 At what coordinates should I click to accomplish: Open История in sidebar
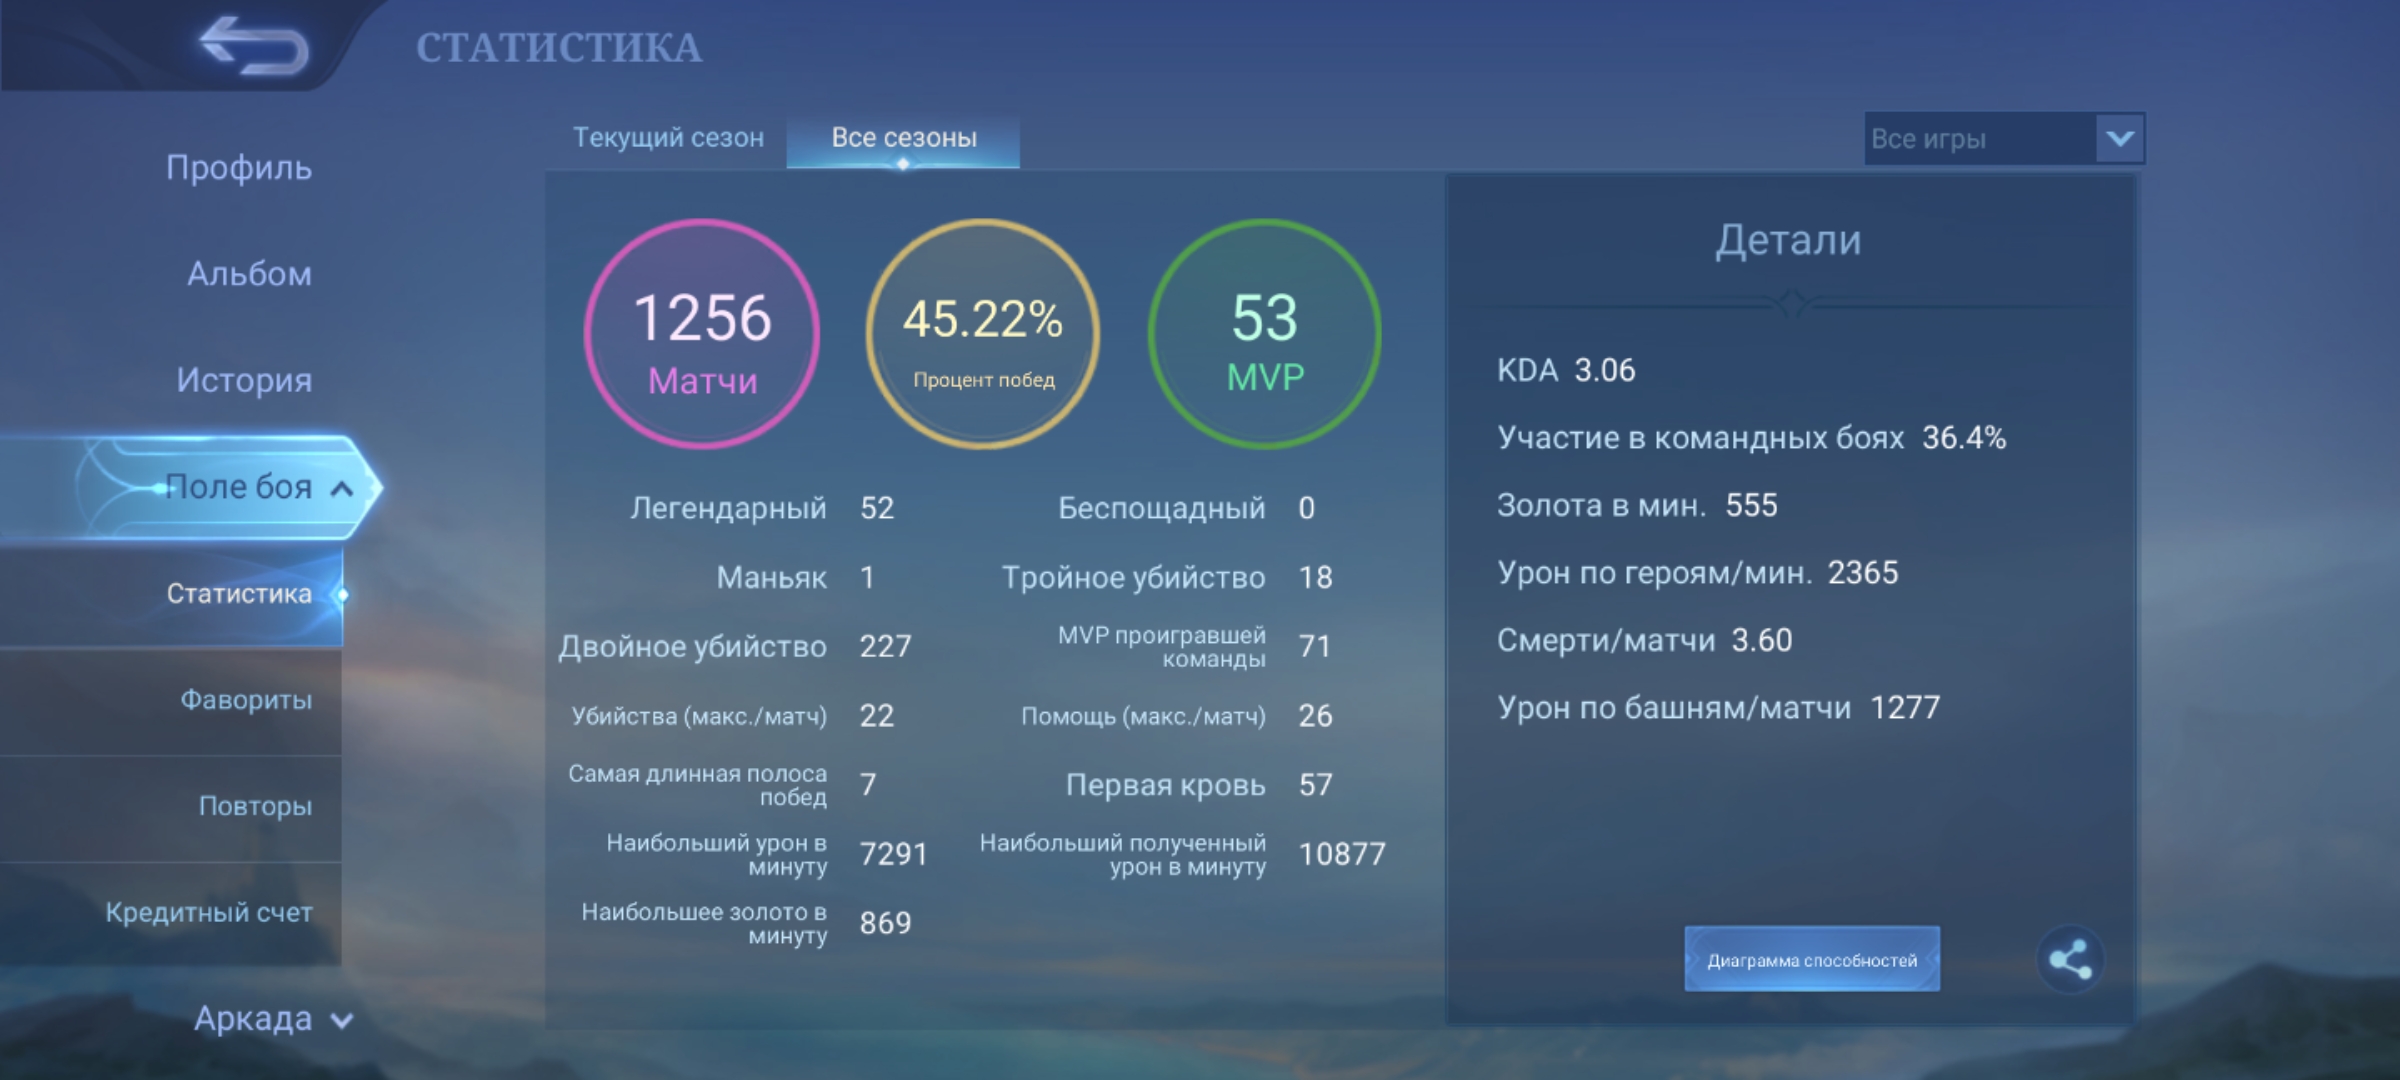[244, 380]
